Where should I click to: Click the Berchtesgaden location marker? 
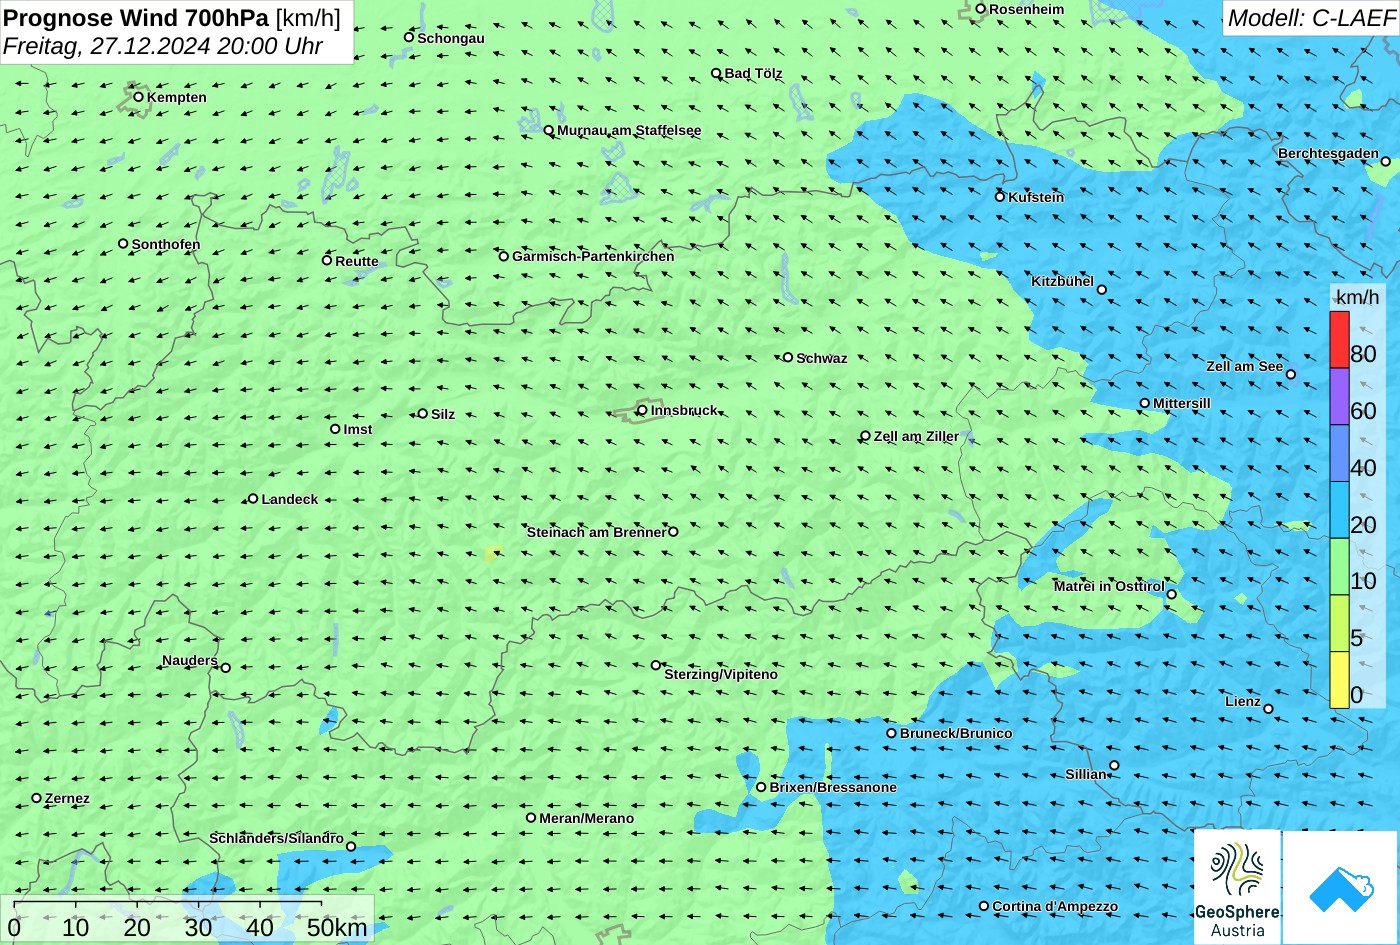pos(1385,161)
